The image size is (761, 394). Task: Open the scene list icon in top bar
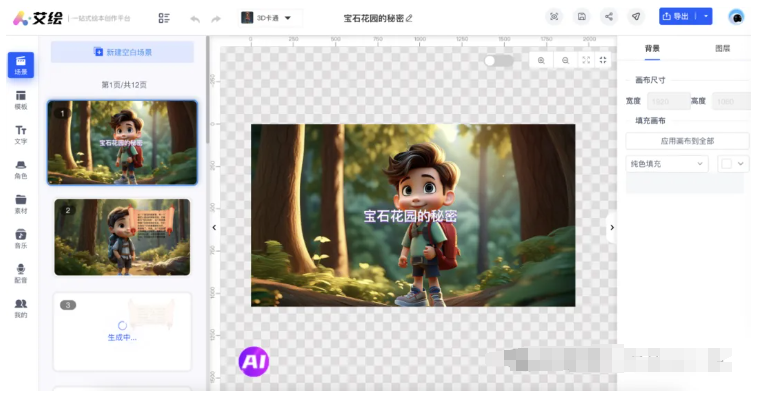tap(164, 18)
